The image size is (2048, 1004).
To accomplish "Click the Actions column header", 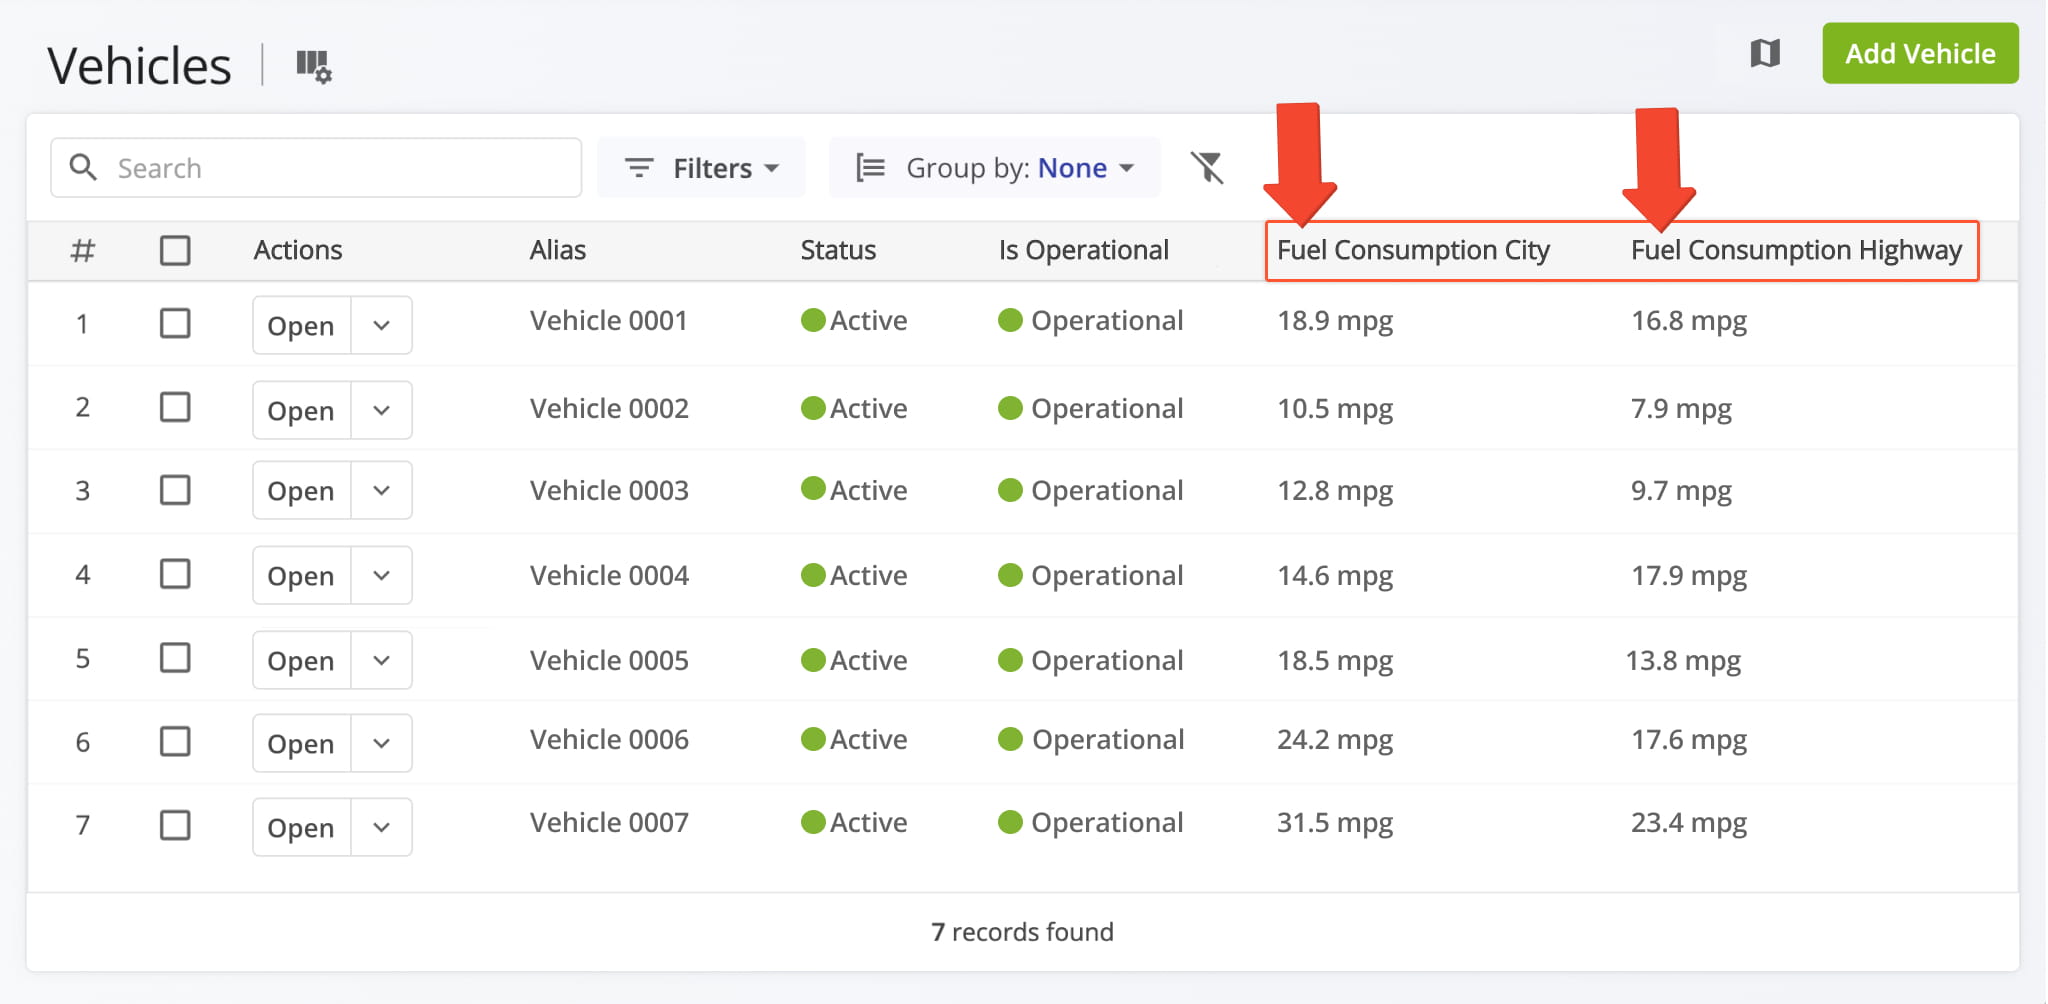I will [298, 250].
